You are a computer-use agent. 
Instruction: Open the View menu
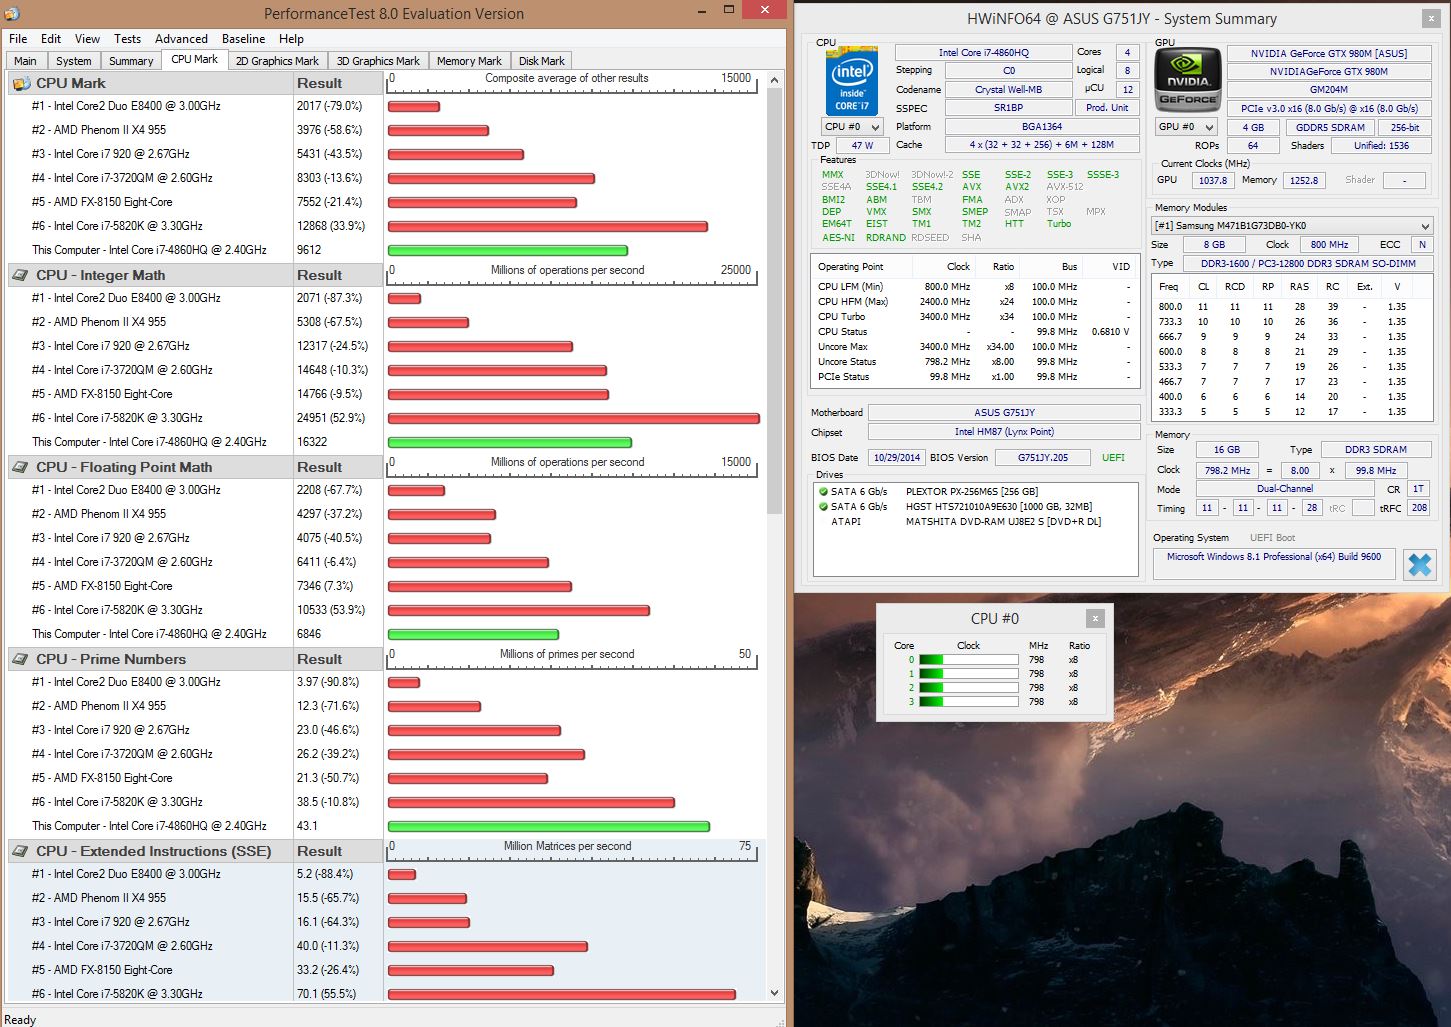(87, 38)
